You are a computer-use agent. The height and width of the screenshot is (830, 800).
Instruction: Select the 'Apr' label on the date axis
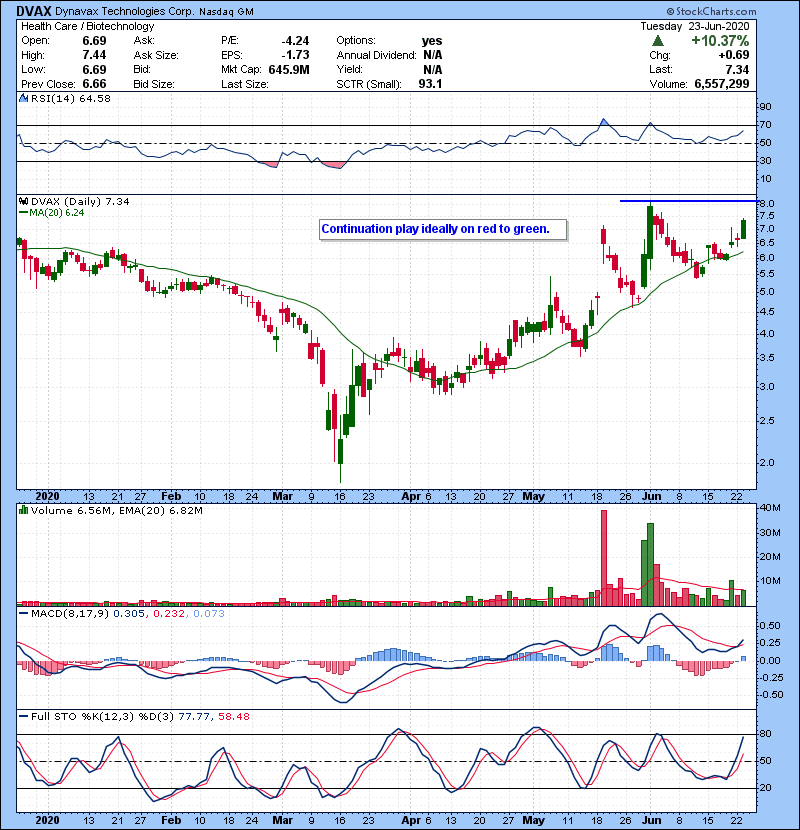(410, 495)
